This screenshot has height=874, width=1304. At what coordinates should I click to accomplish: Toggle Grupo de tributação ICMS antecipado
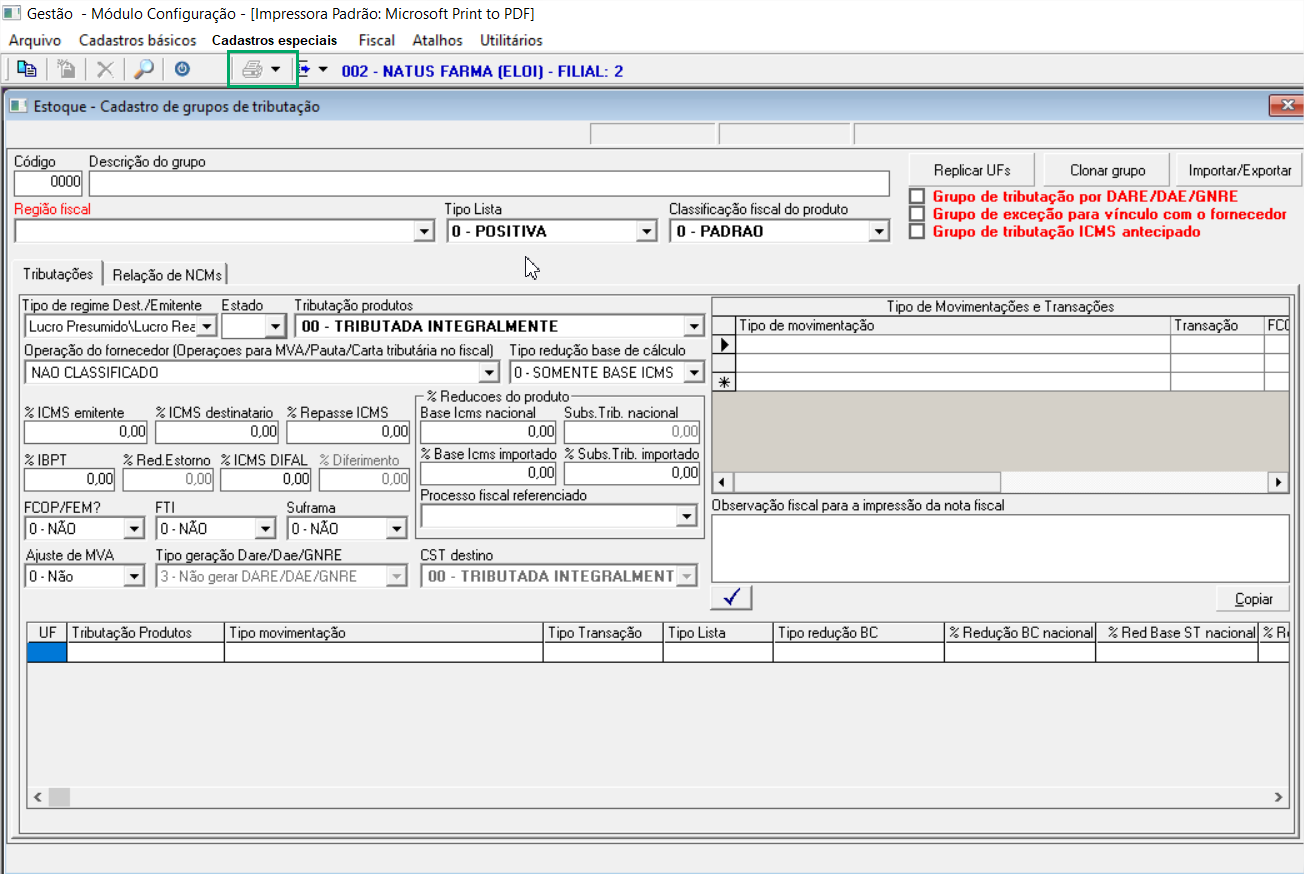pos(916,231)
